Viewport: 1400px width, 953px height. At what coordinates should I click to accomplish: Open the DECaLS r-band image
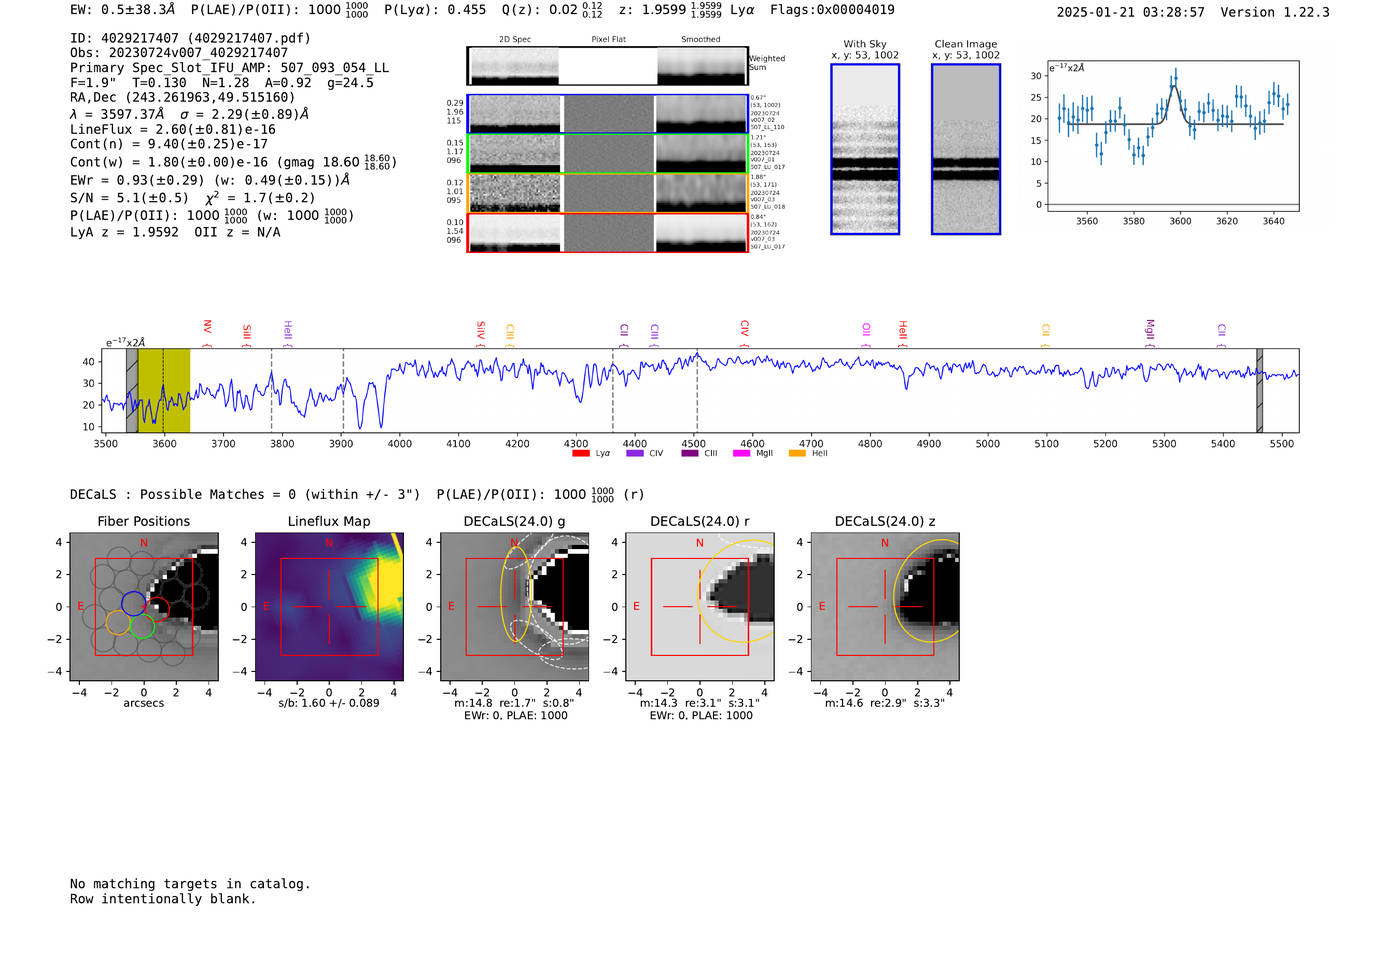(700, 606)
